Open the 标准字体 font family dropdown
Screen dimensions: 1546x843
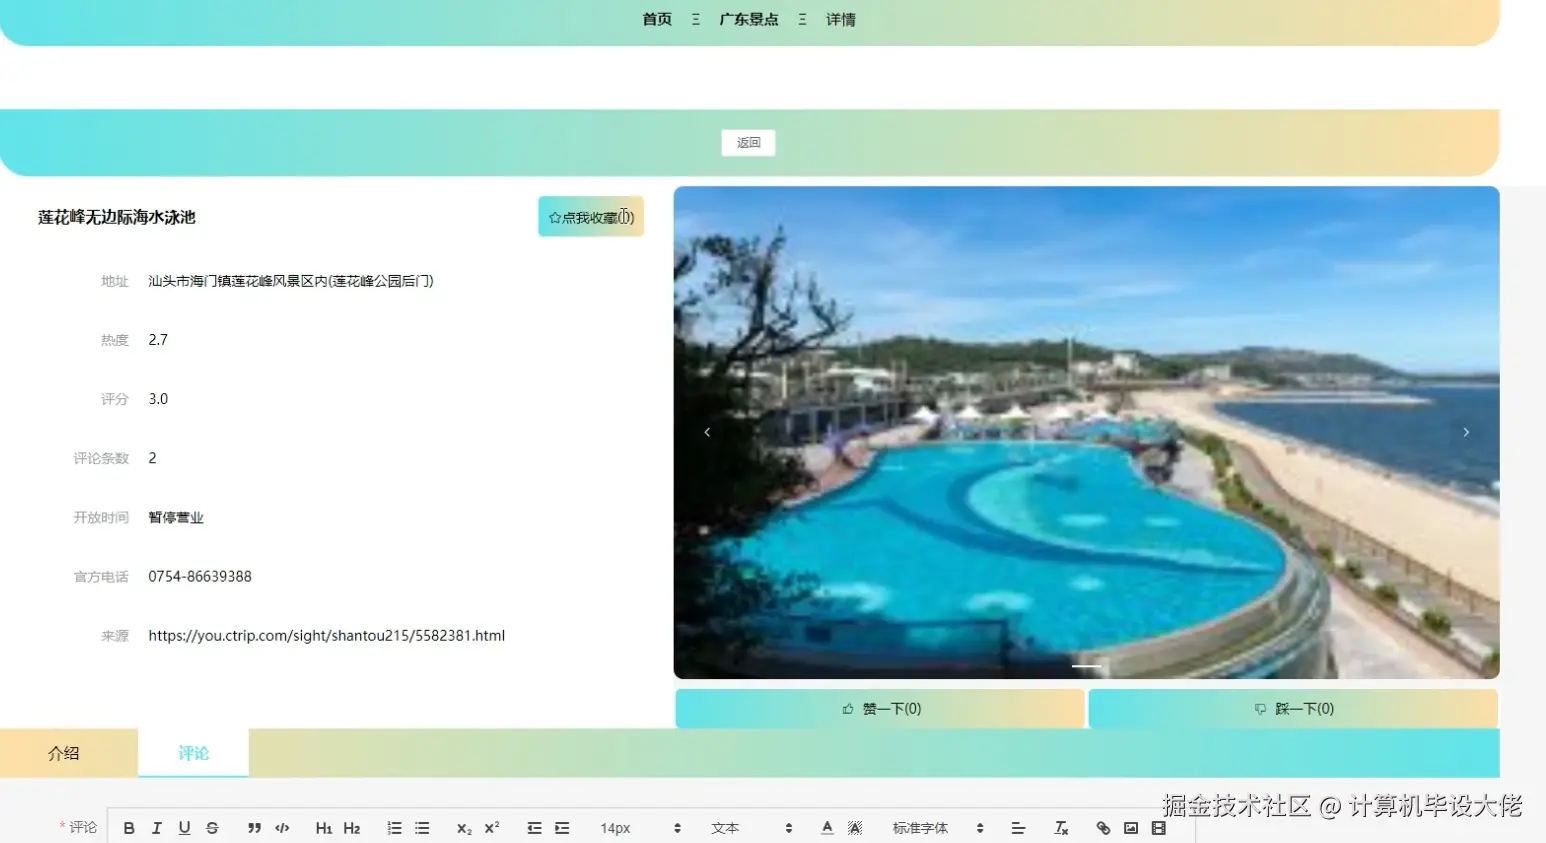[919, 827]
